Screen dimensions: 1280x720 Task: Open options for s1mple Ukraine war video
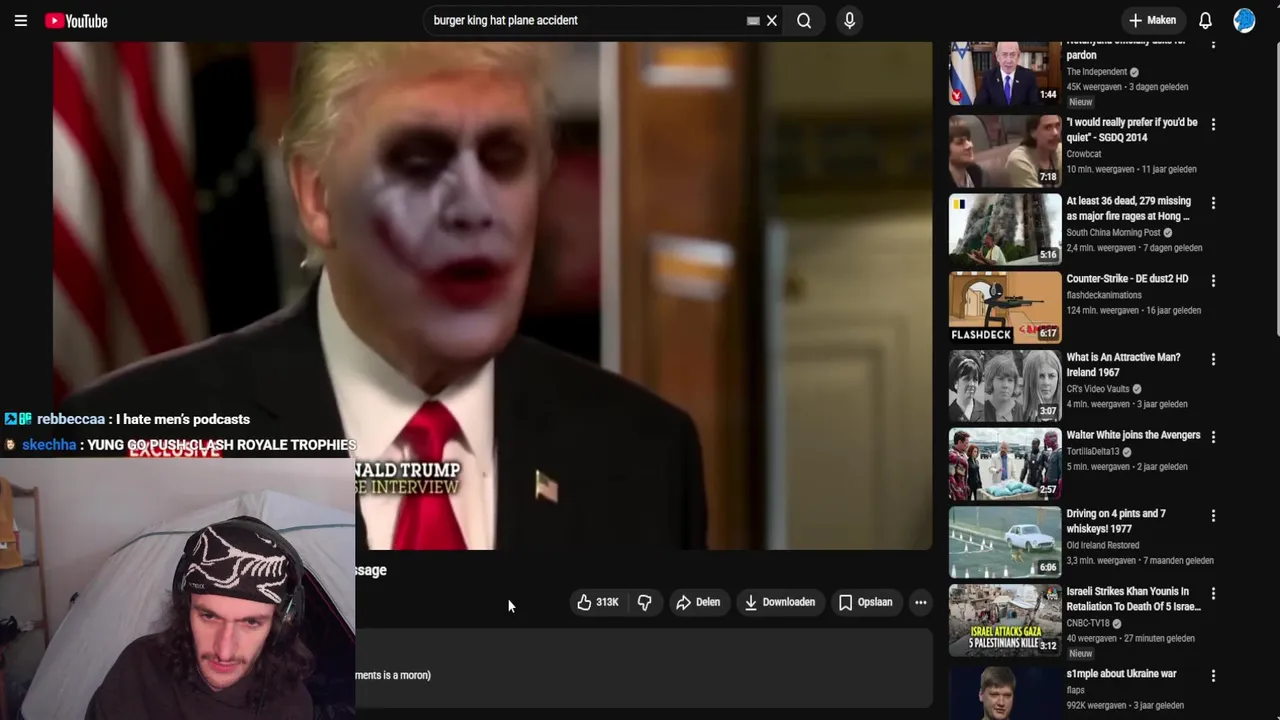tap(1213, 677)
